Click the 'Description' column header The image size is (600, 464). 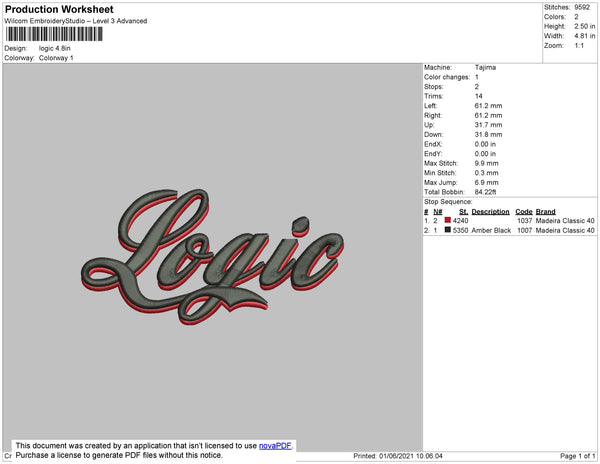coord(490,212)
